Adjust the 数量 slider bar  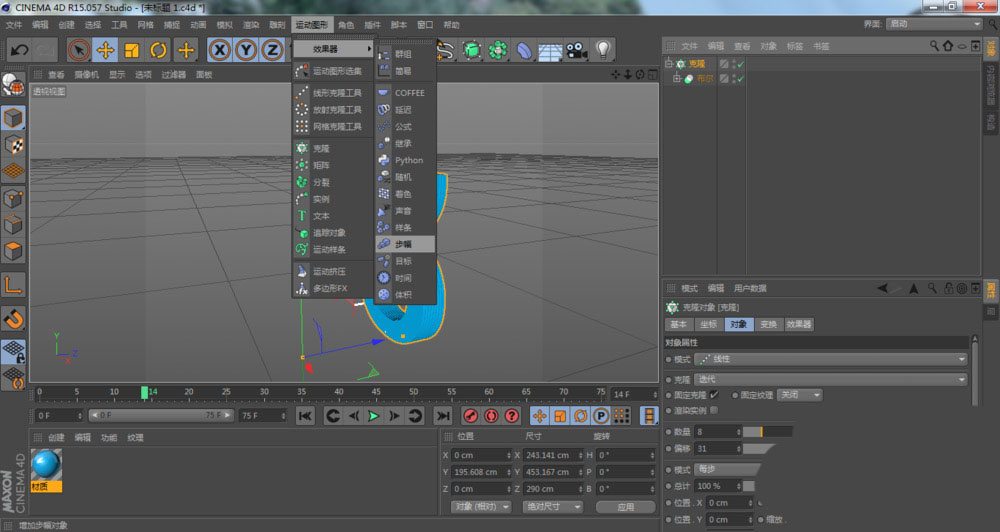click(768, 432)
